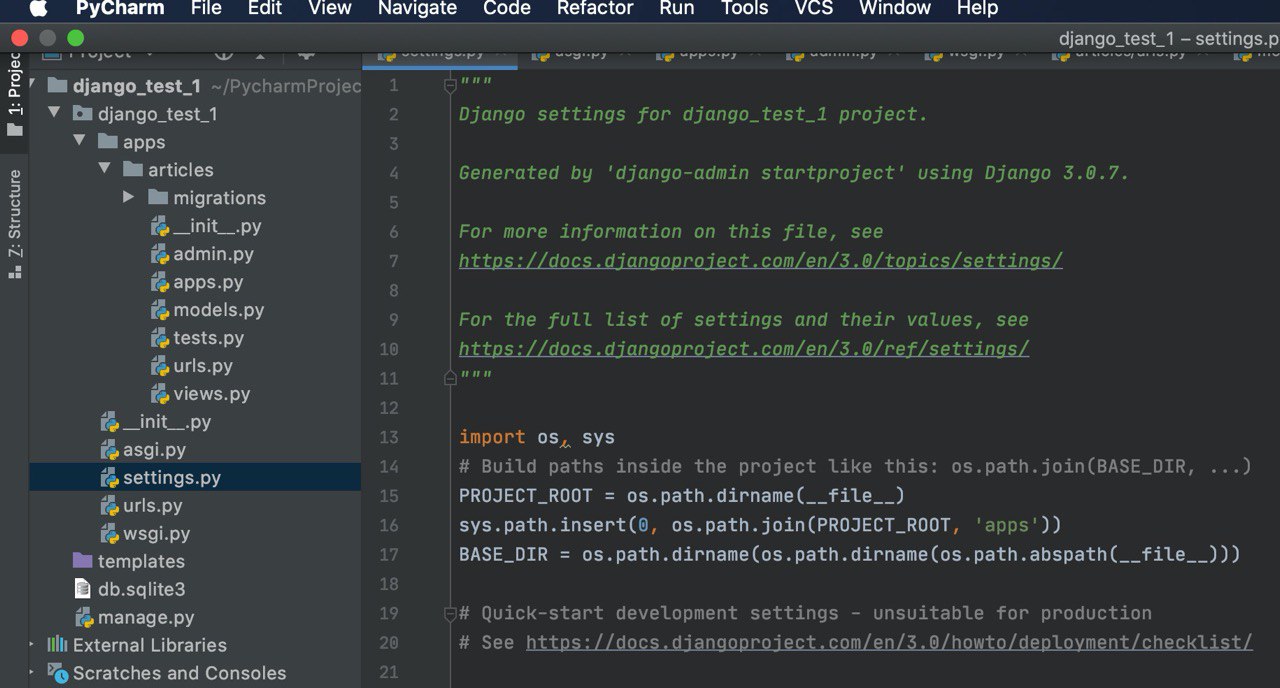Open the File menu
This screenshot has width=1280, height=688.
point(206,9)
